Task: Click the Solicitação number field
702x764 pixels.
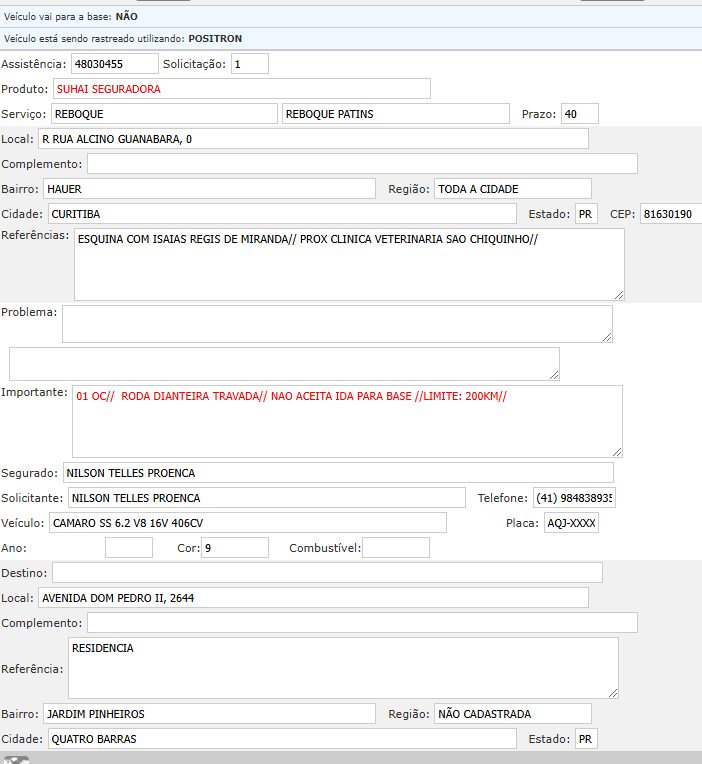Action: [x=249, y=64]
